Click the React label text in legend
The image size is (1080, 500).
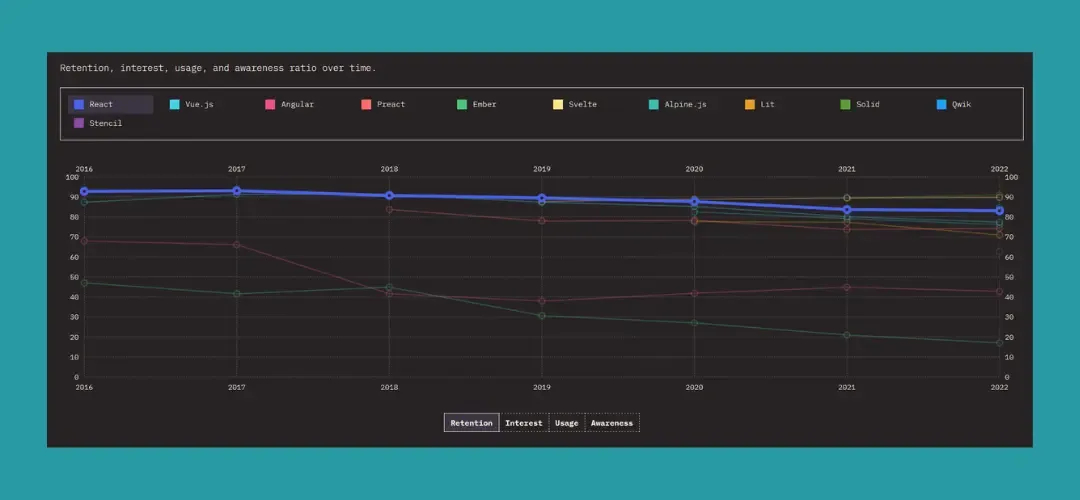coord(101,104)
